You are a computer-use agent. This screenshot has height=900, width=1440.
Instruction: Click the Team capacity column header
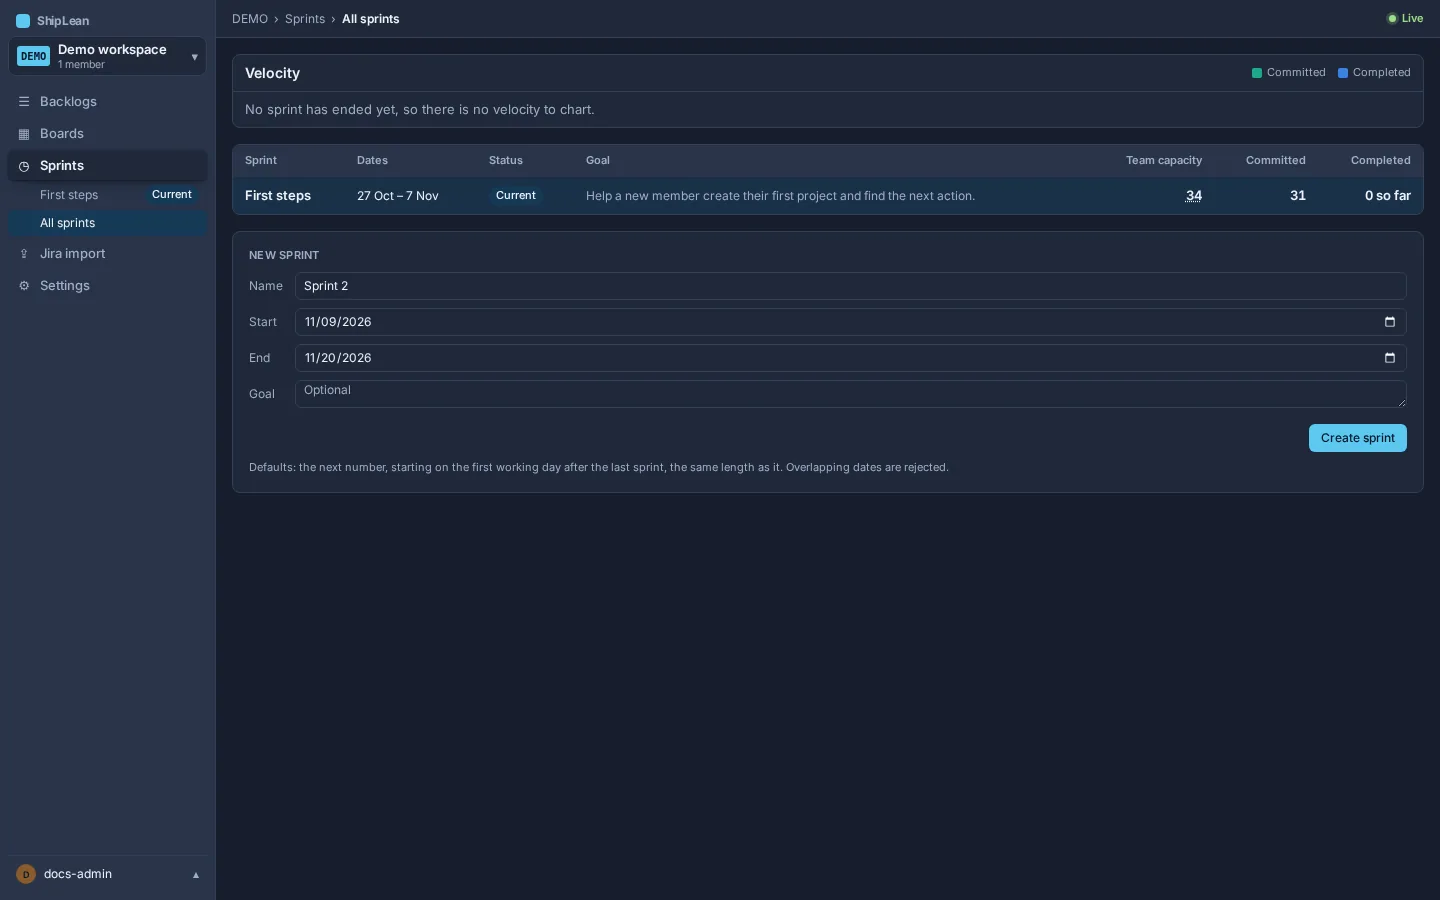[1164, 160]
